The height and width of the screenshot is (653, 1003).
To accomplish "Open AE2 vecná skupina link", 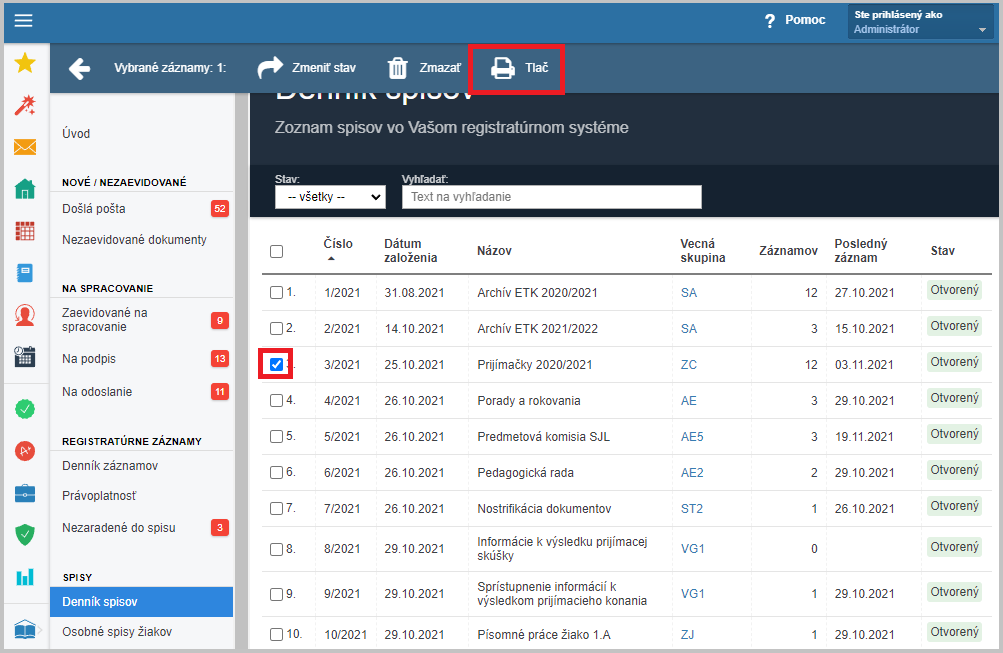I will click(x=692, y=473).
